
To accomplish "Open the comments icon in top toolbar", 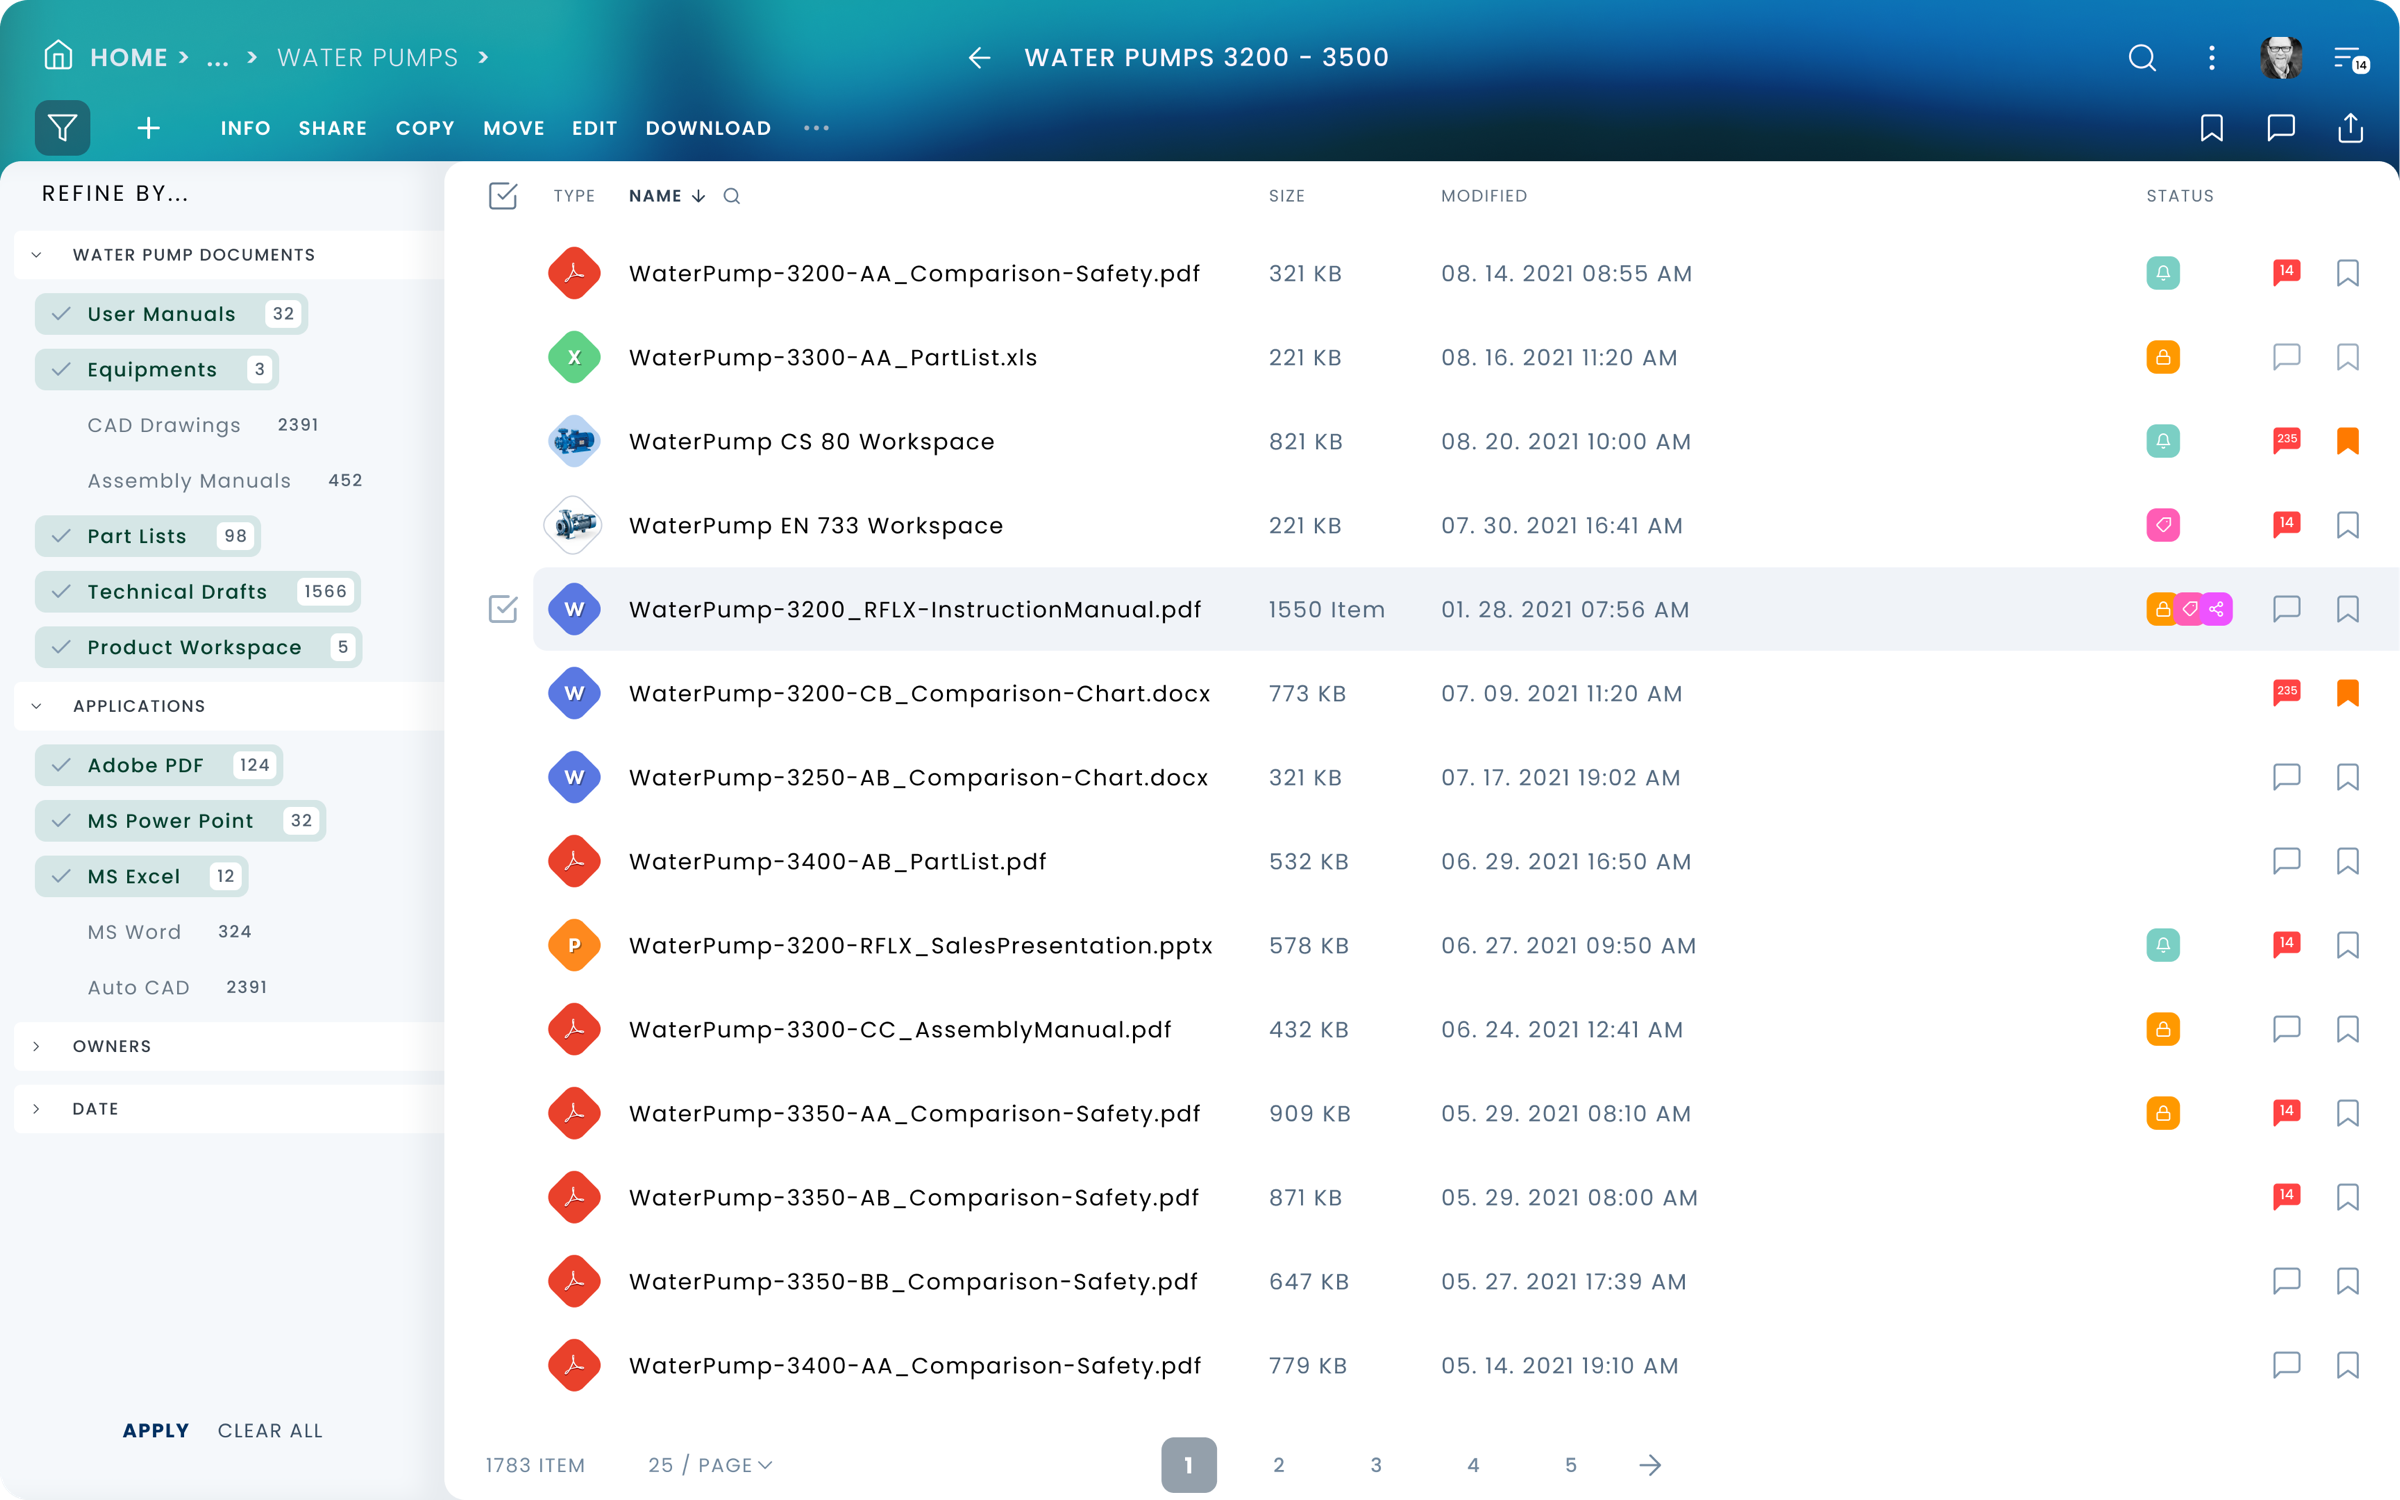I will click(2281, 128).
